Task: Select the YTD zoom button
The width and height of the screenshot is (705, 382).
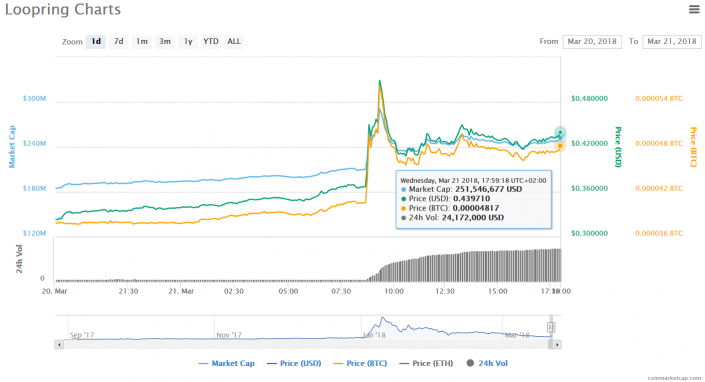Action: [x=211, y=41]
